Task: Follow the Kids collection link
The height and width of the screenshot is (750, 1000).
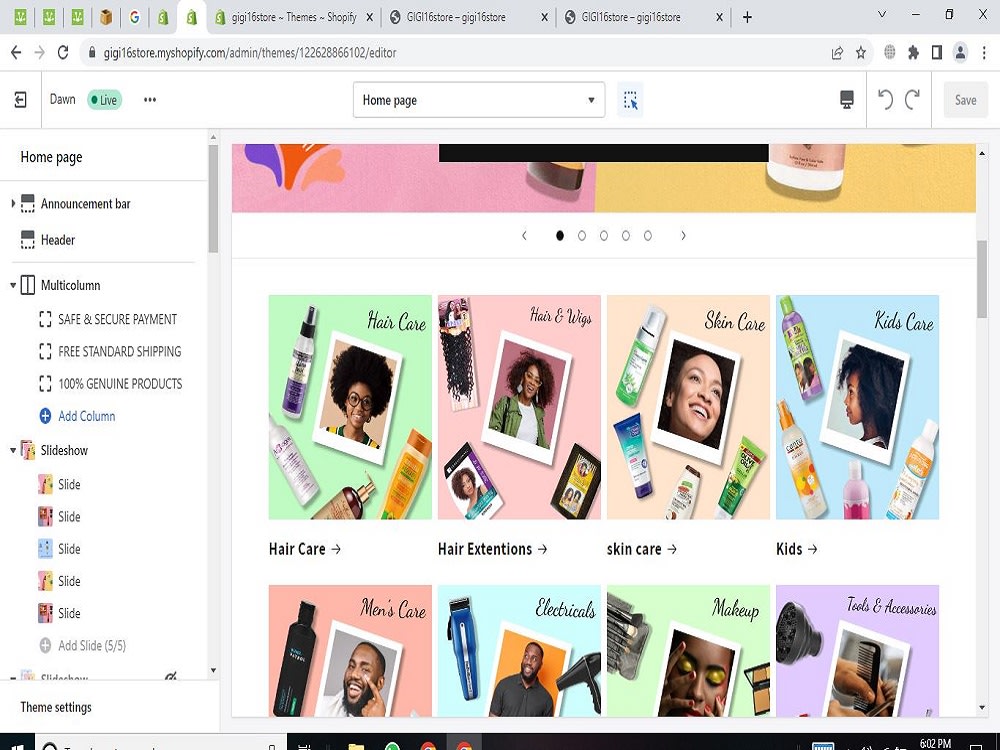Action: click(x=797, y=549)
